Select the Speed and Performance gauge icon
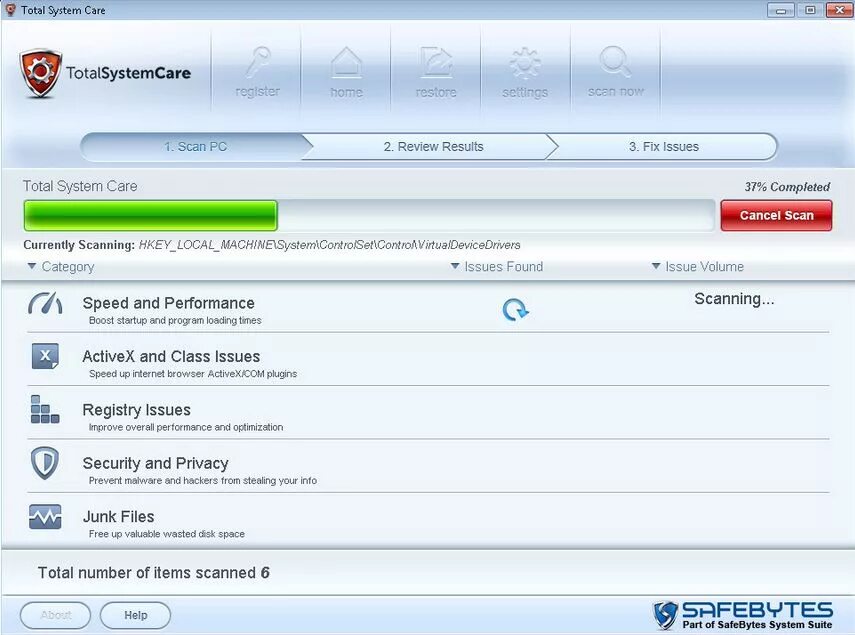The height and width of the screenshot is (635, 855). point(44,303)
